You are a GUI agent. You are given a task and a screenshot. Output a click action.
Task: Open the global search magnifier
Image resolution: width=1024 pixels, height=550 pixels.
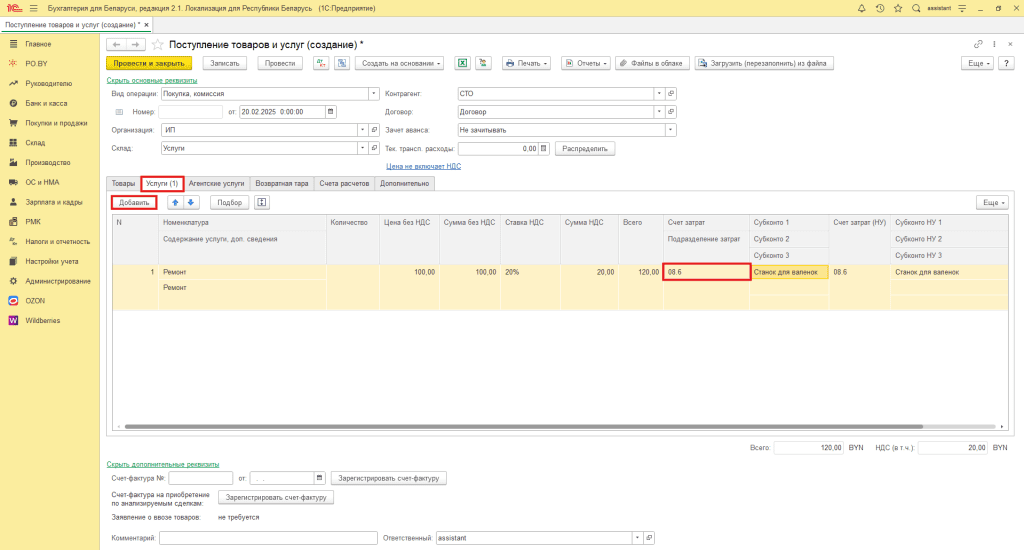[916, 8]
